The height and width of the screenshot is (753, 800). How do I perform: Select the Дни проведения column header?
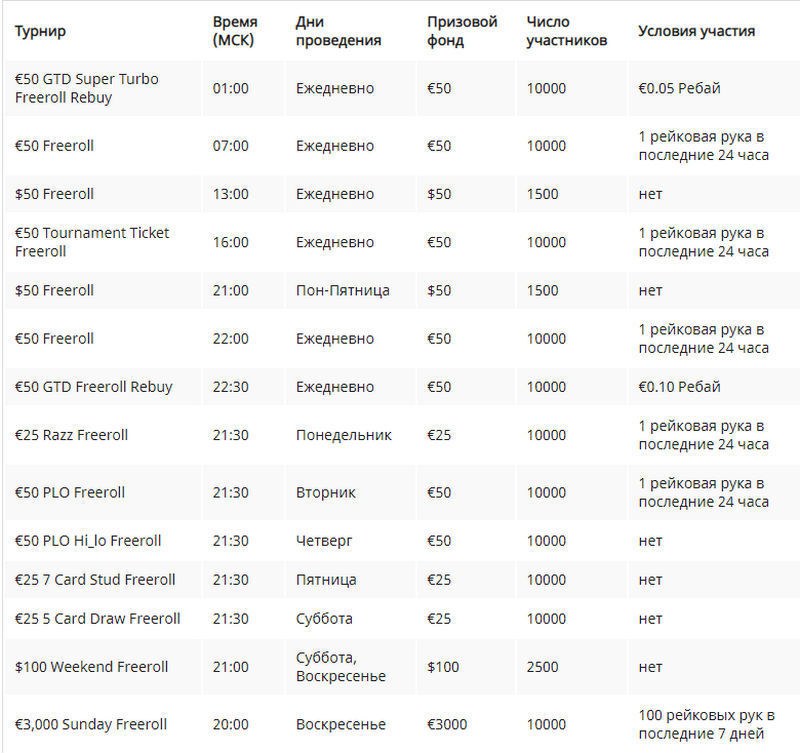click(x=338, y=31)
